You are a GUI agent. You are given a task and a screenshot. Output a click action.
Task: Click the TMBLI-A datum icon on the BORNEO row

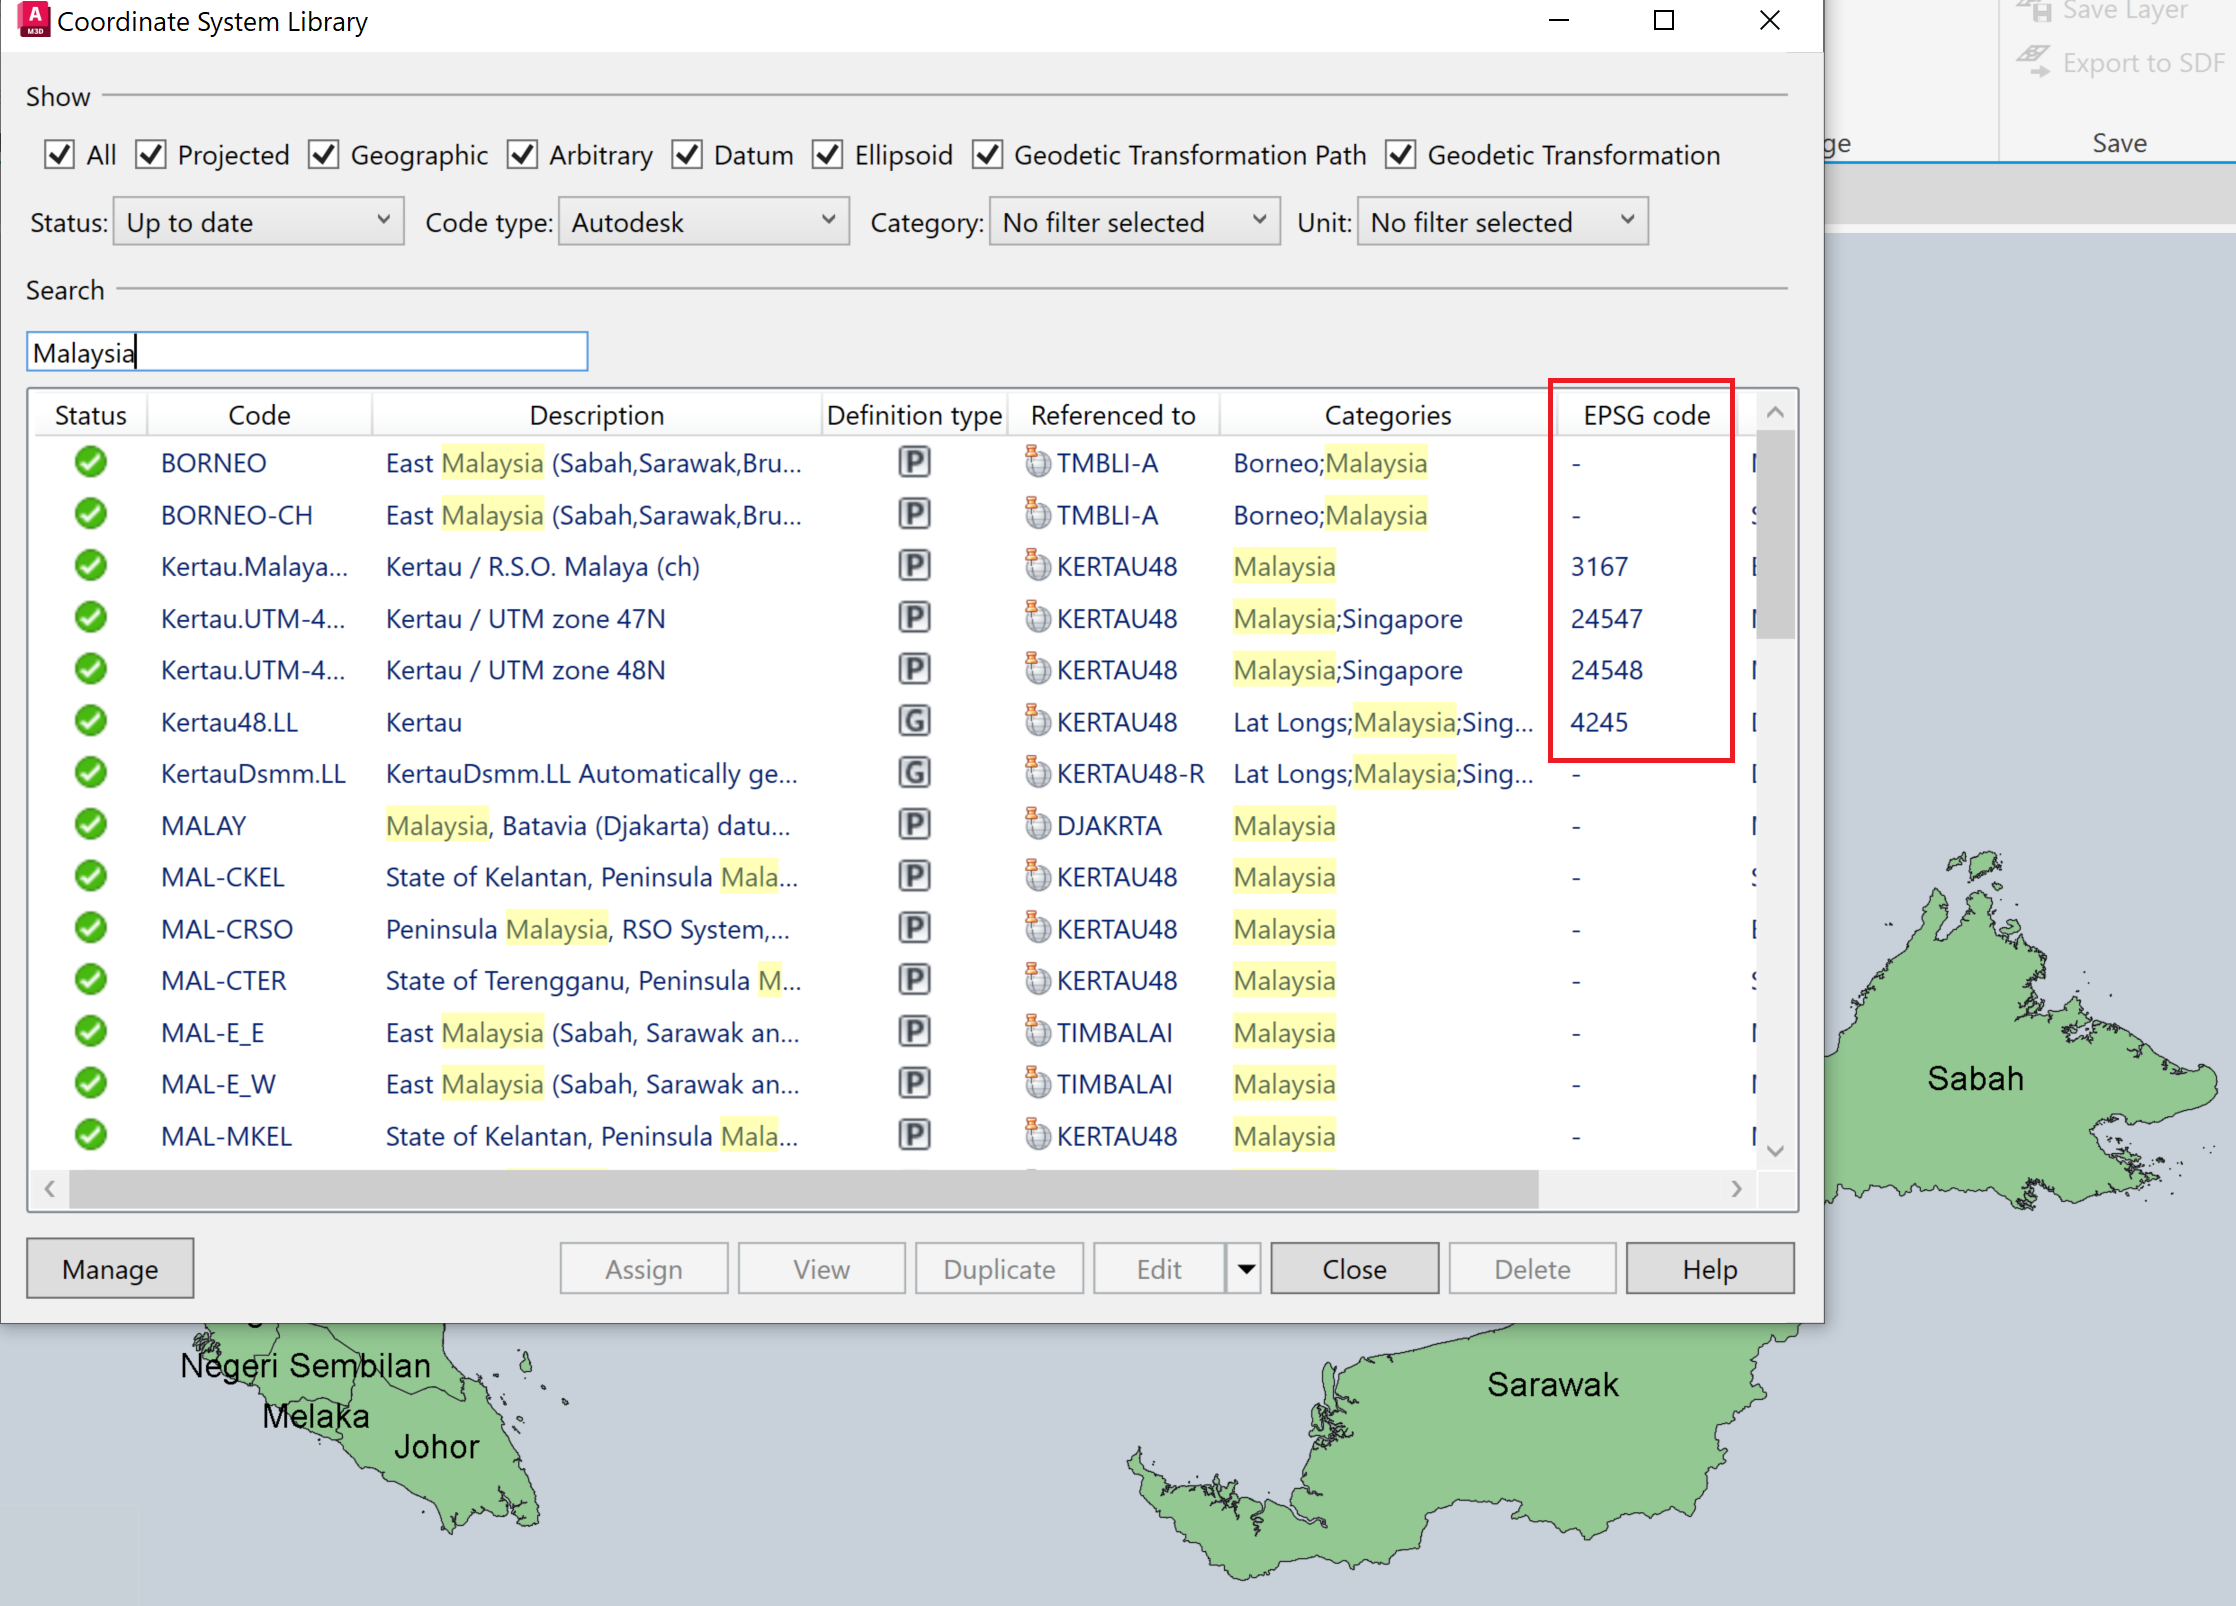point(1037,462)
